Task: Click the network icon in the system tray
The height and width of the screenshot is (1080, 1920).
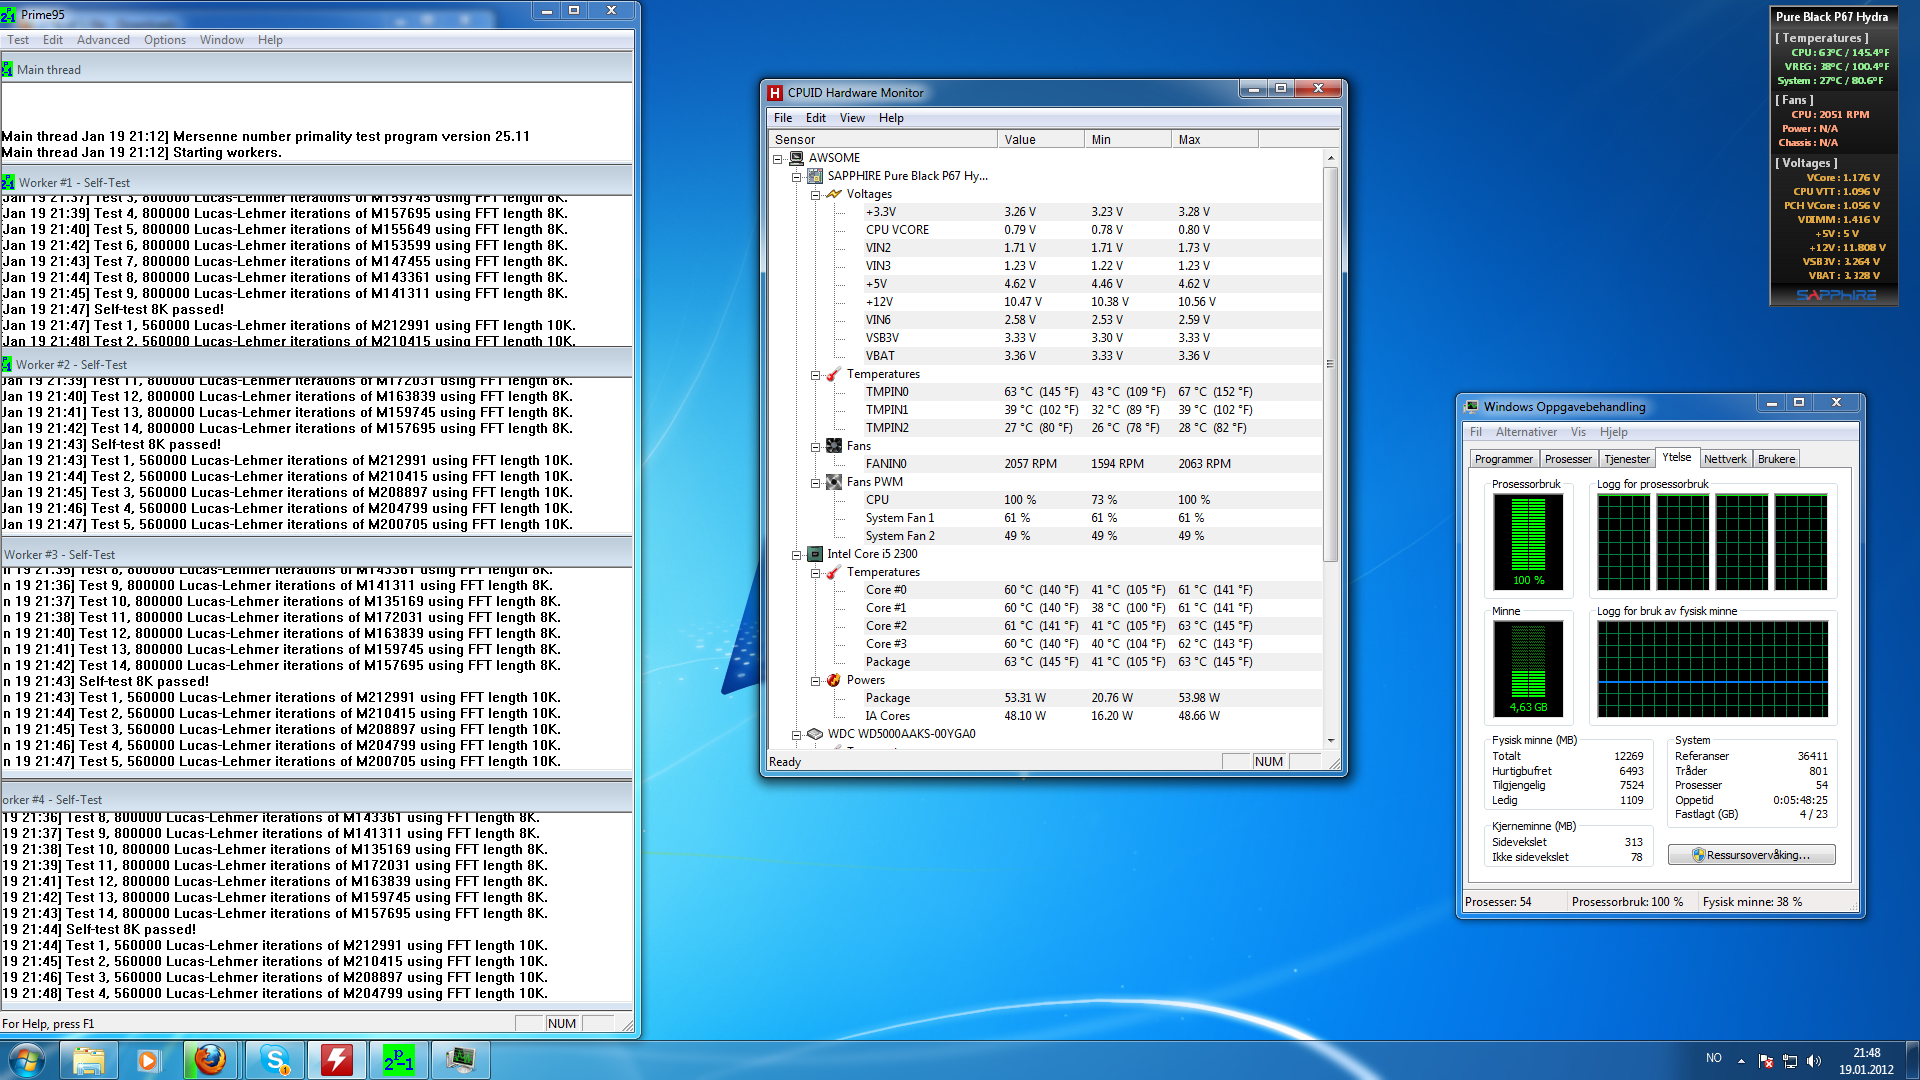Action: click(x=1790, y=1061)
